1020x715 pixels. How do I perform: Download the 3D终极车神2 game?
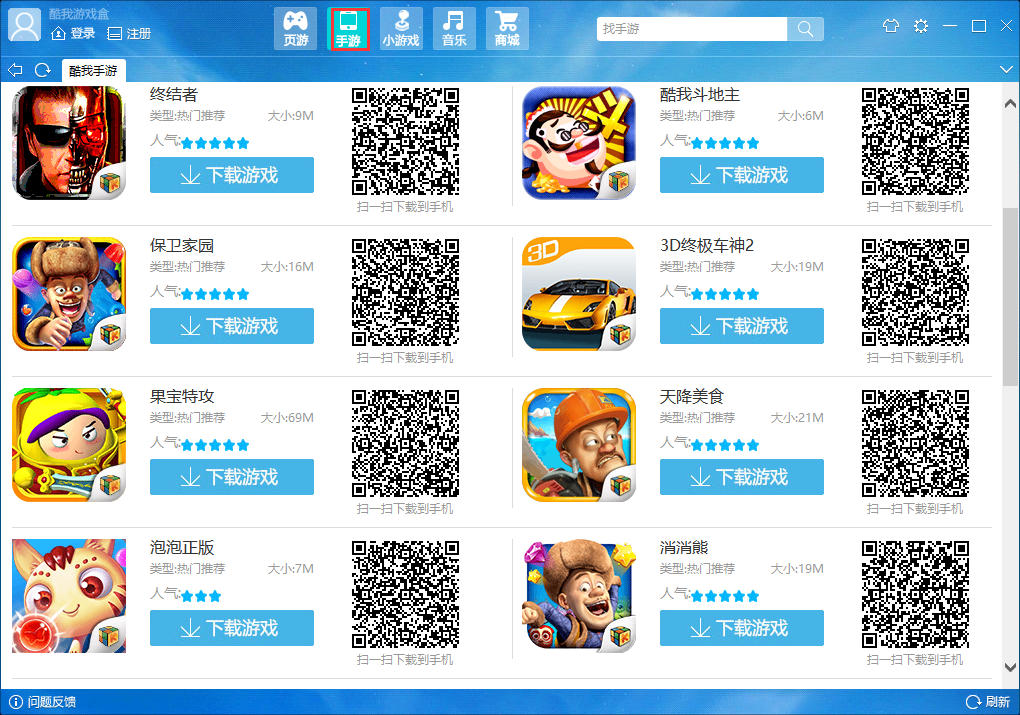(742, 326)
